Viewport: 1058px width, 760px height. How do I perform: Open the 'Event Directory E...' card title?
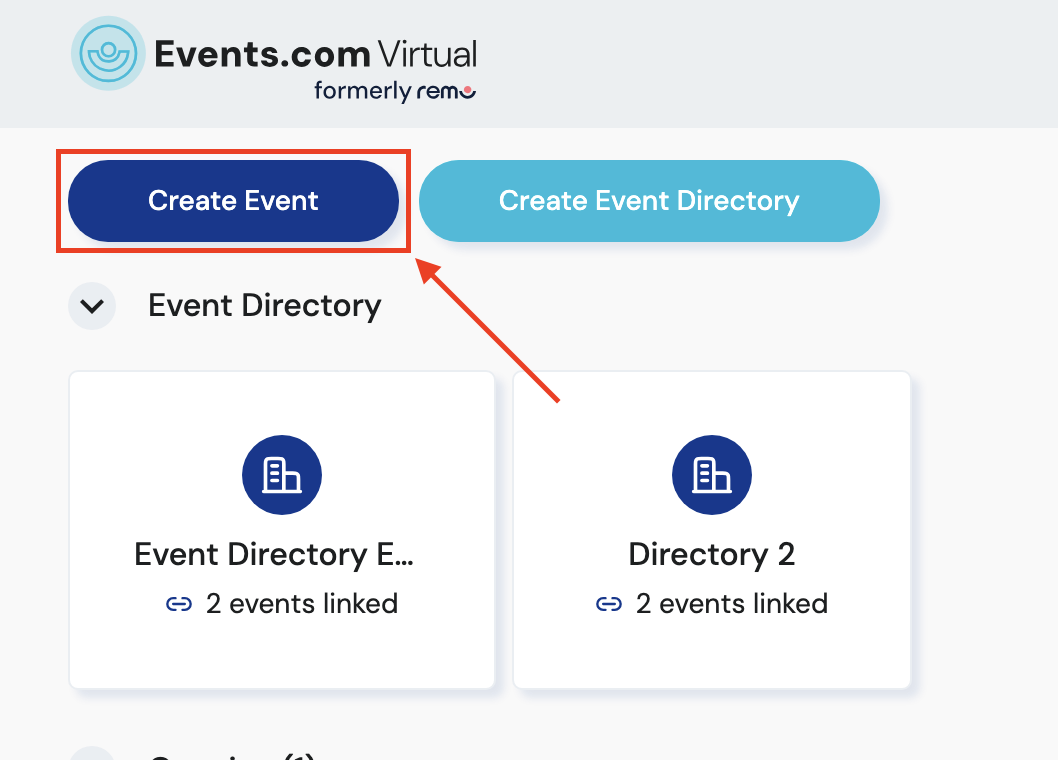(274, 554)
